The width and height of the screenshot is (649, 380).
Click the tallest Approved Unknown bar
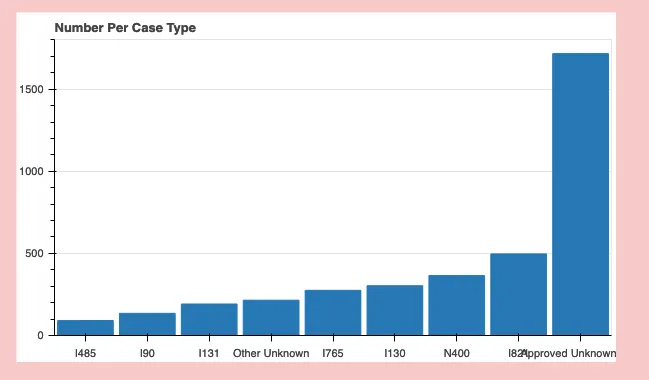(580, 194)
